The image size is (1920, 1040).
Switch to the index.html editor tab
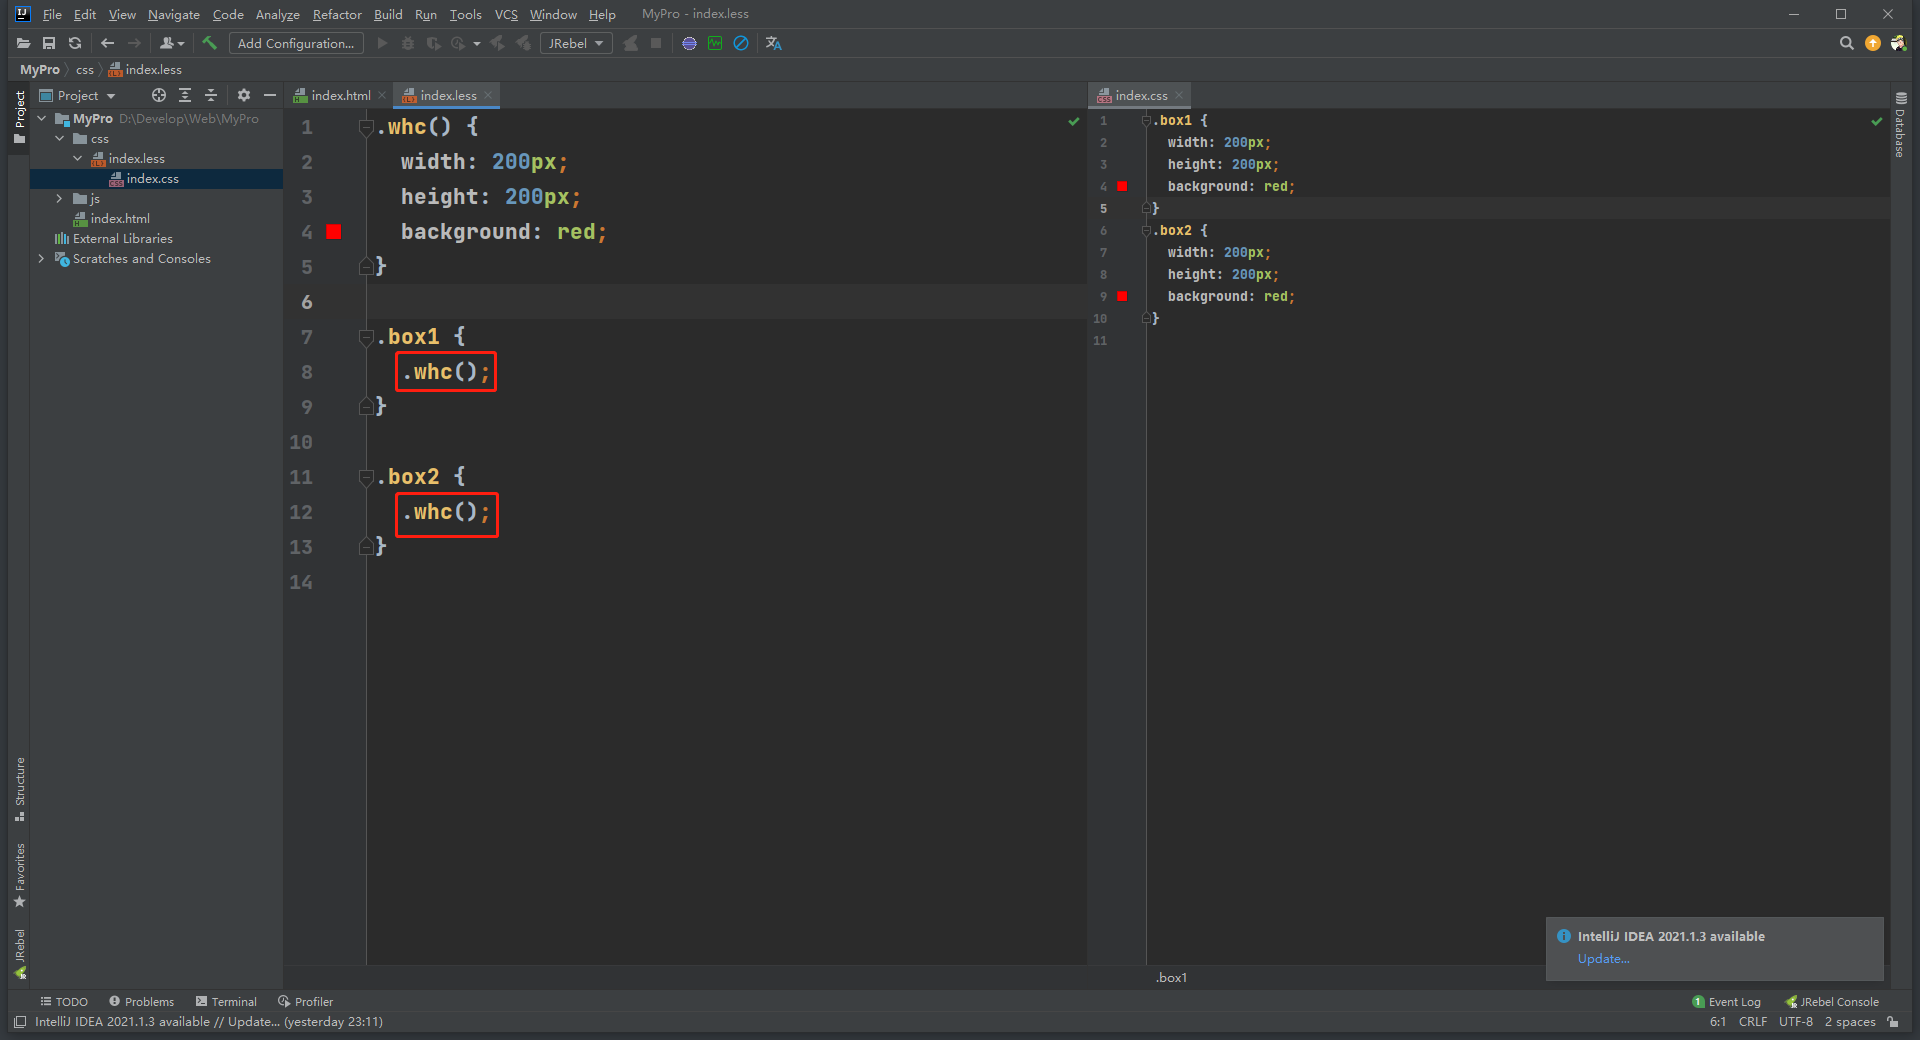pyautogui.click(x=340, y=95)
